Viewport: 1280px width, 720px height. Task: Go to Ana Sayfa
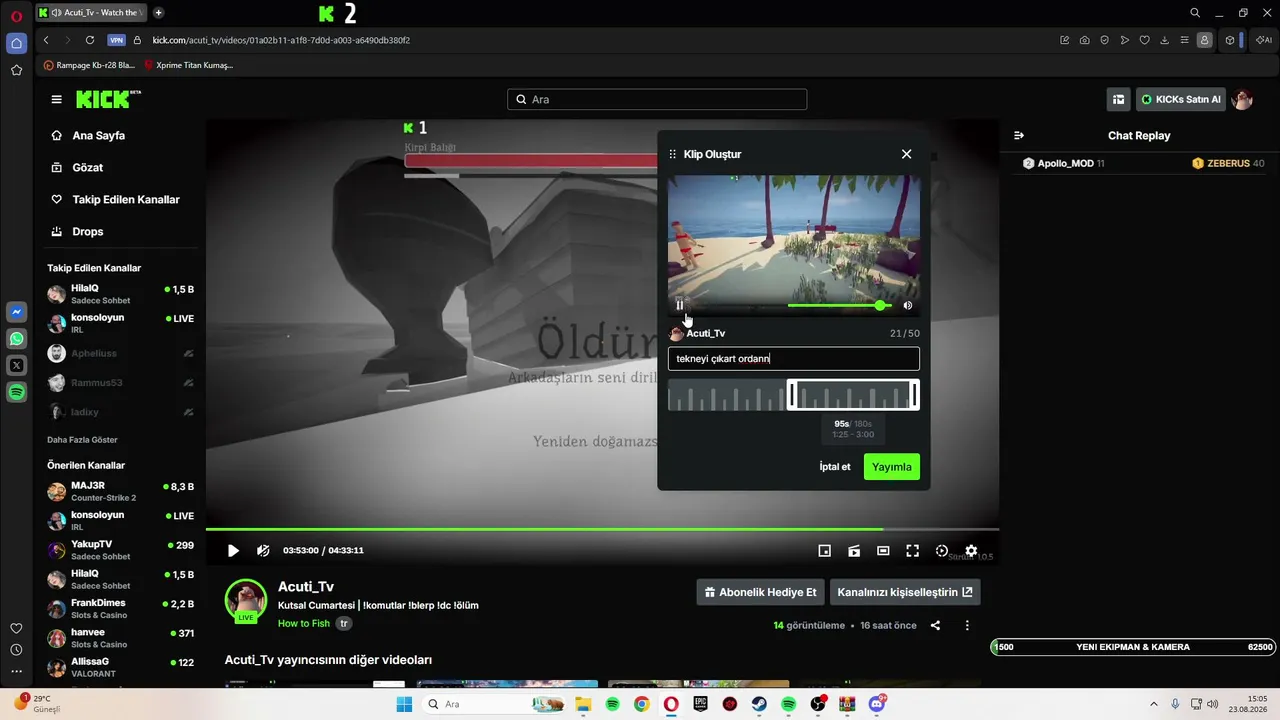98,135
